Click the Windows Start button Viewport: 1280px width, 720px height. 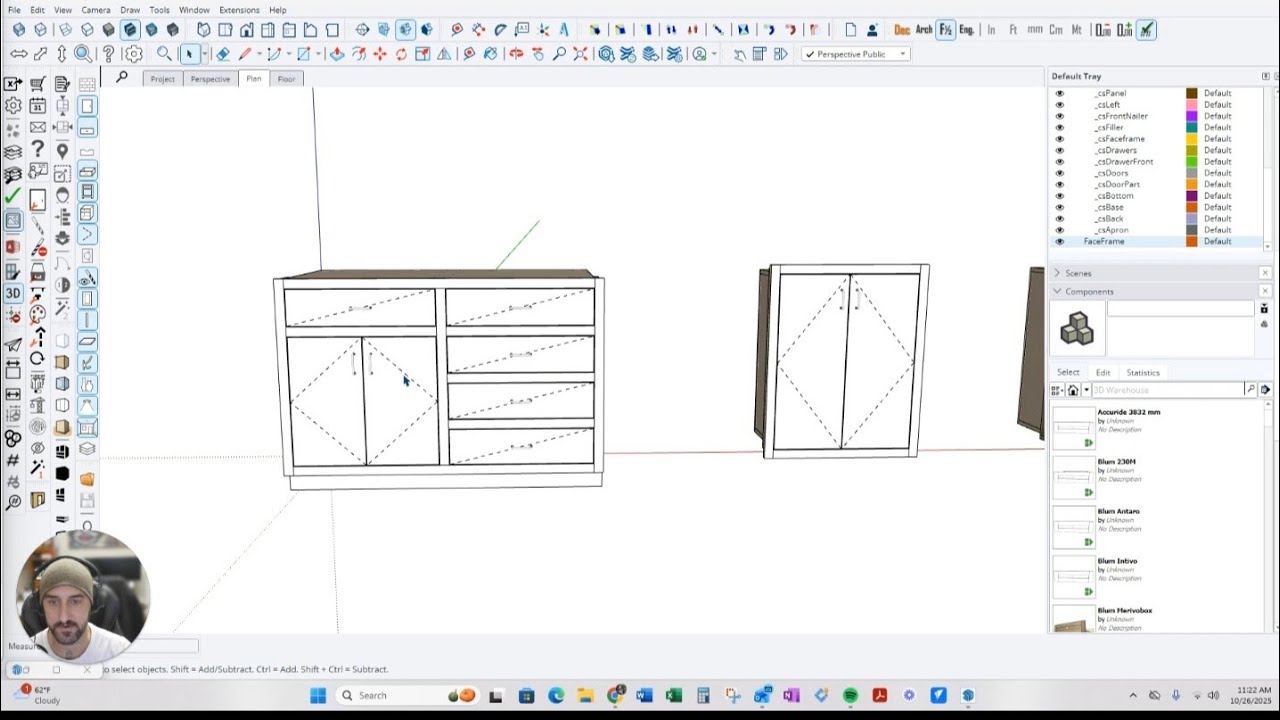[318, 695]
